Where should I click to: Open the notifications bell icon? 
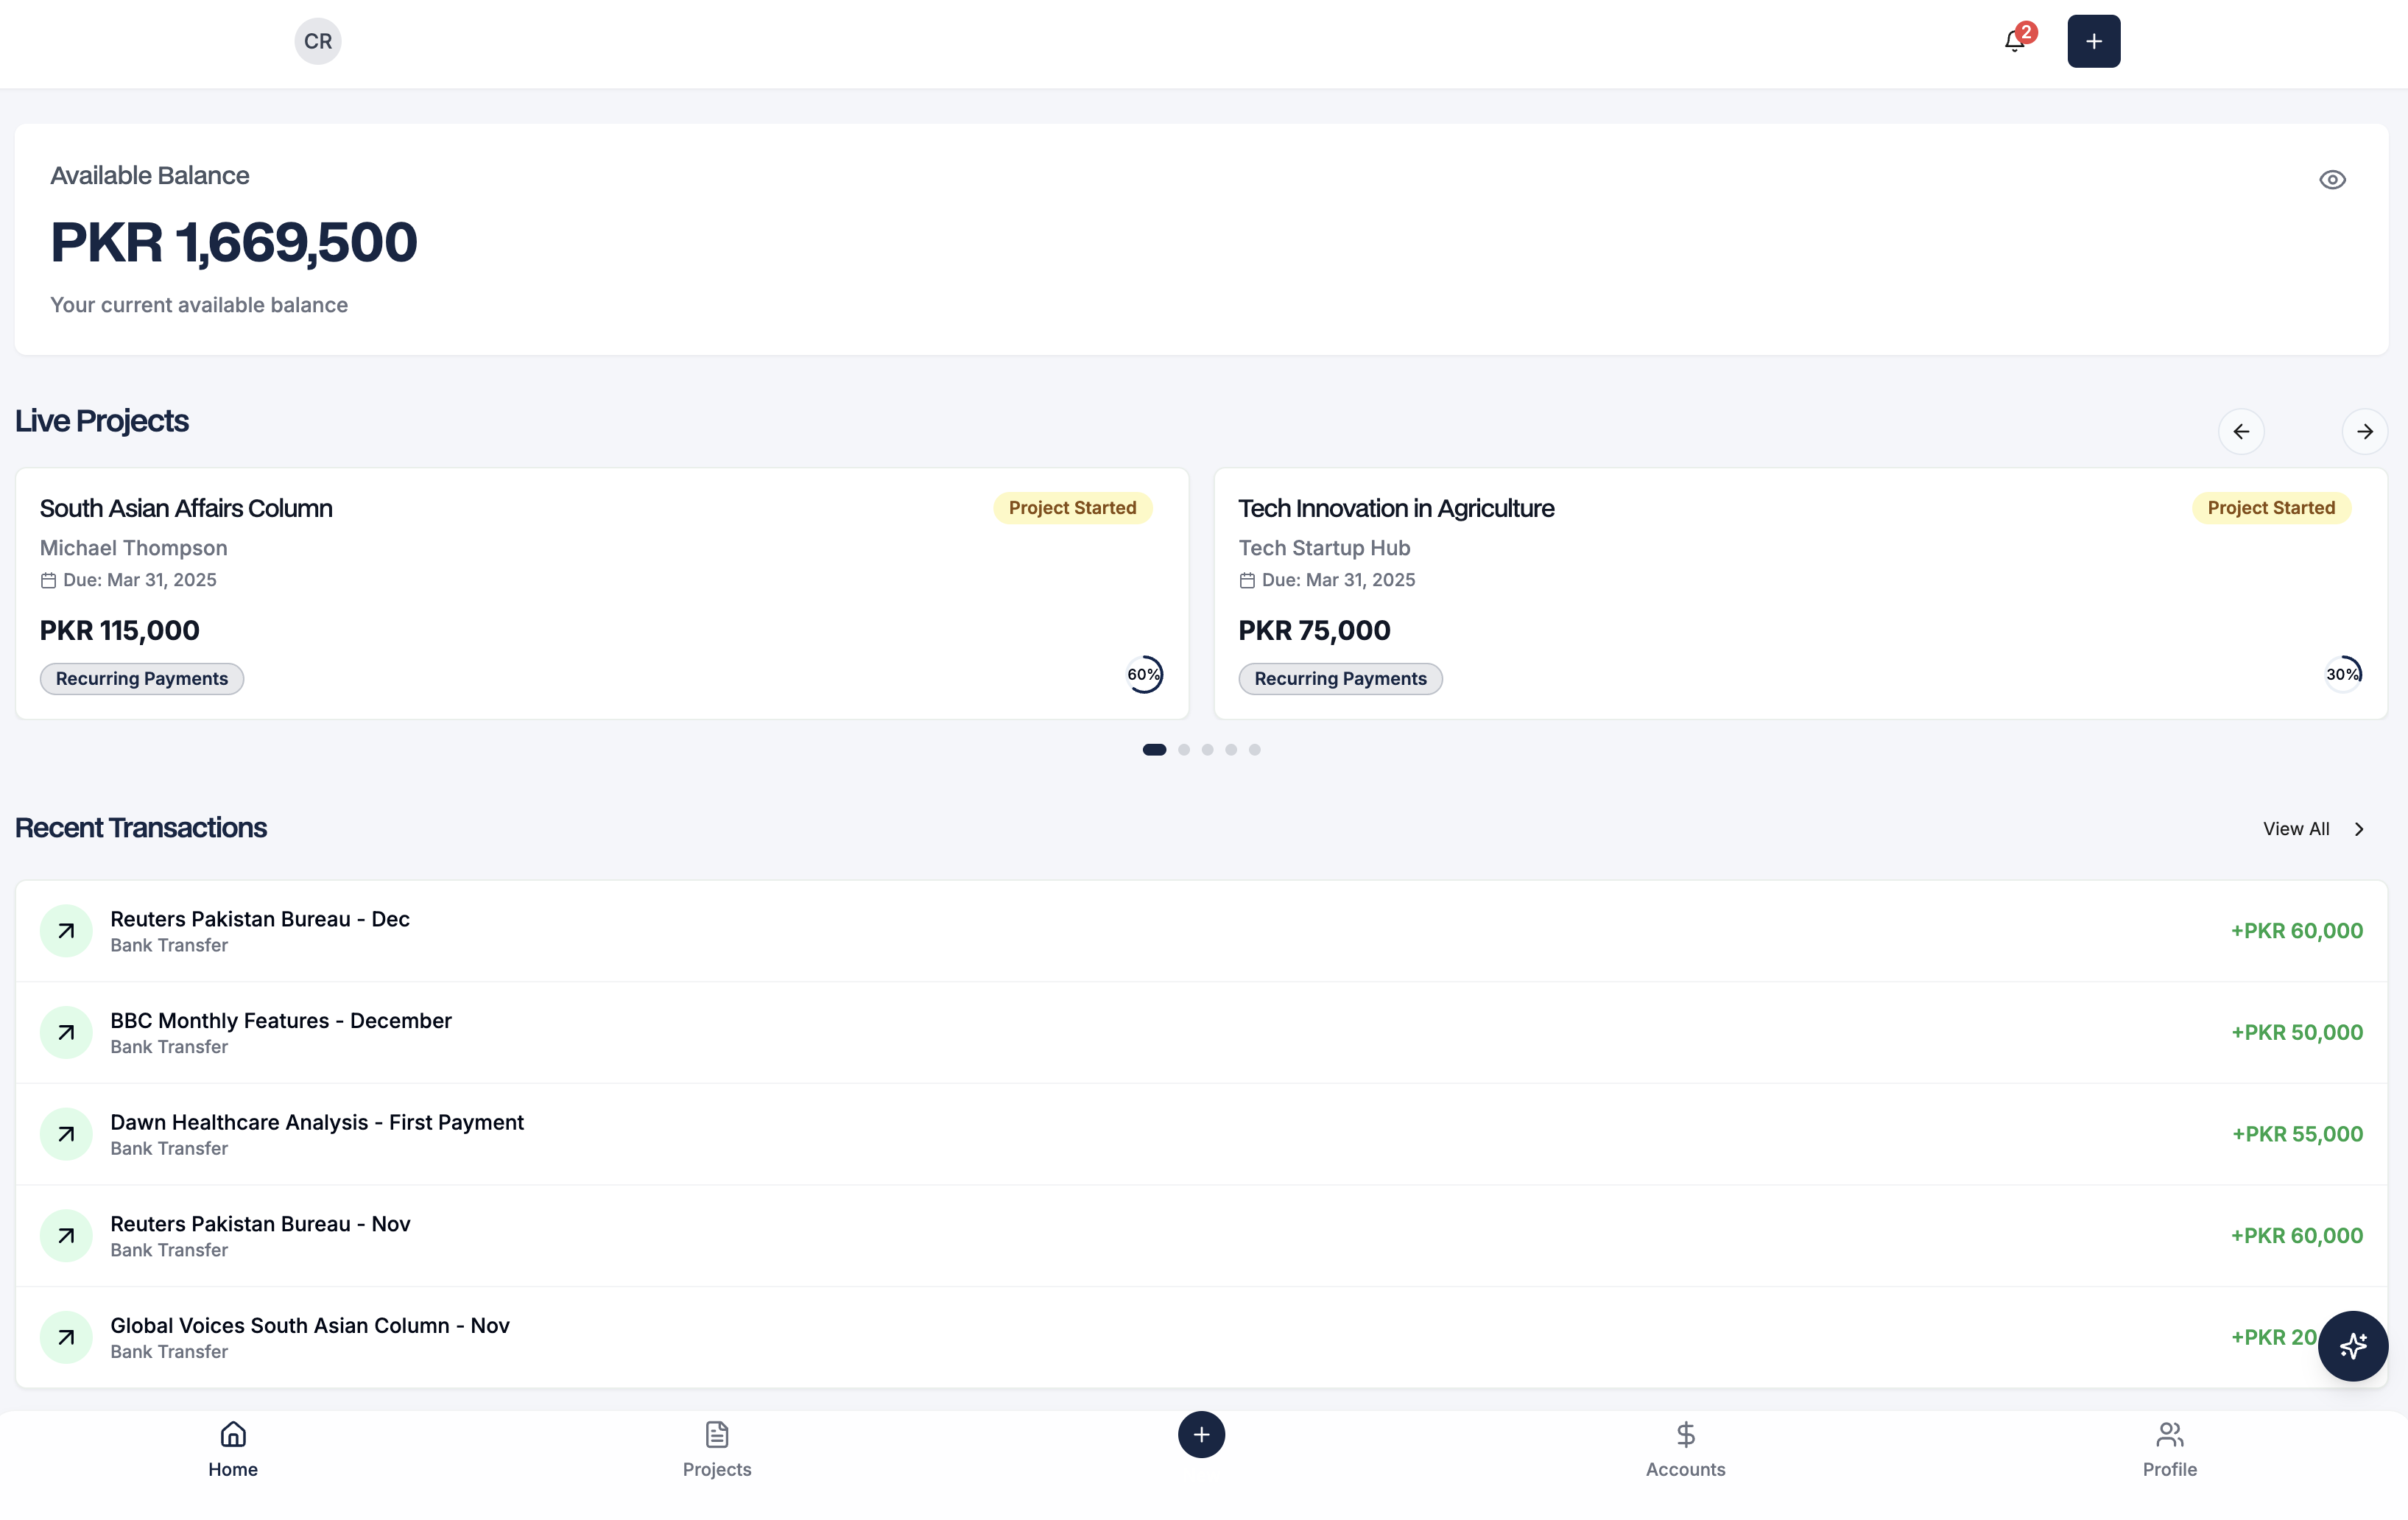click(2015, 41)
